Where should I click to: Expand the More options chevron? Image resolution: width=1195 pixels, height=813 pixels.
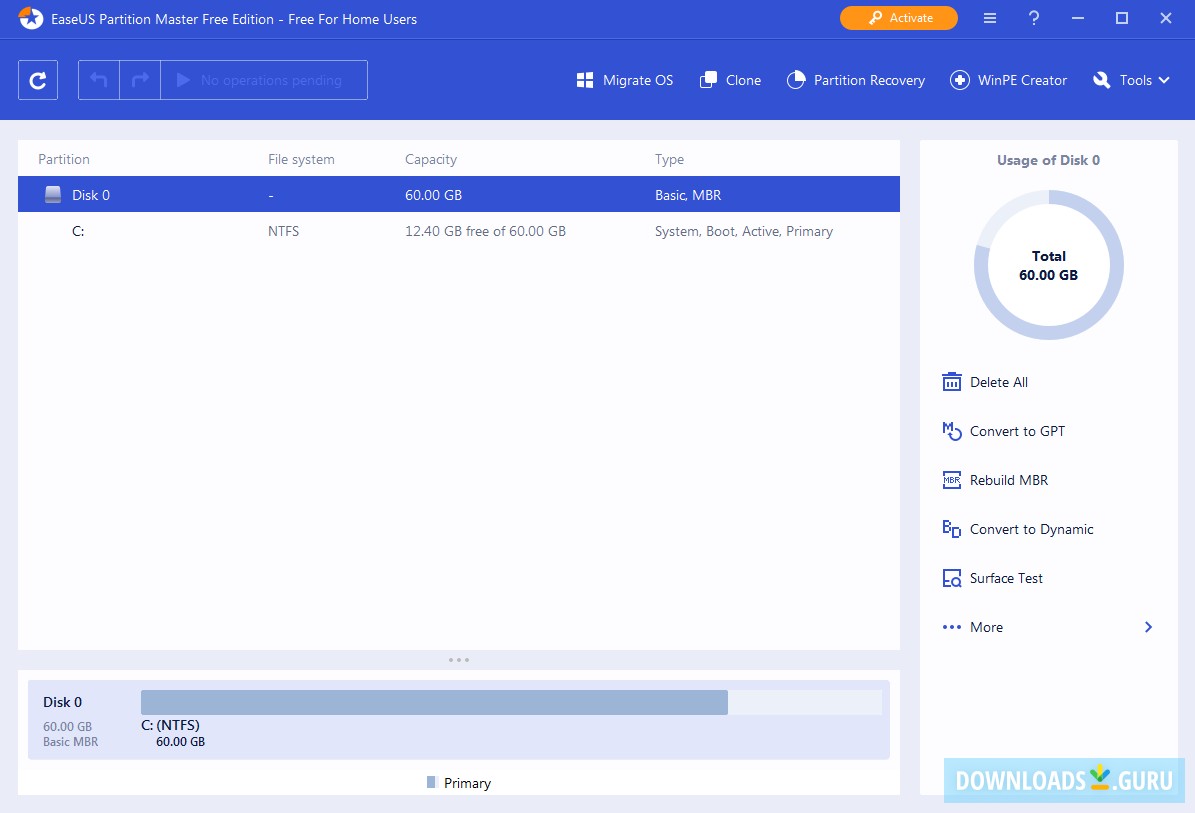point(1148,627)
